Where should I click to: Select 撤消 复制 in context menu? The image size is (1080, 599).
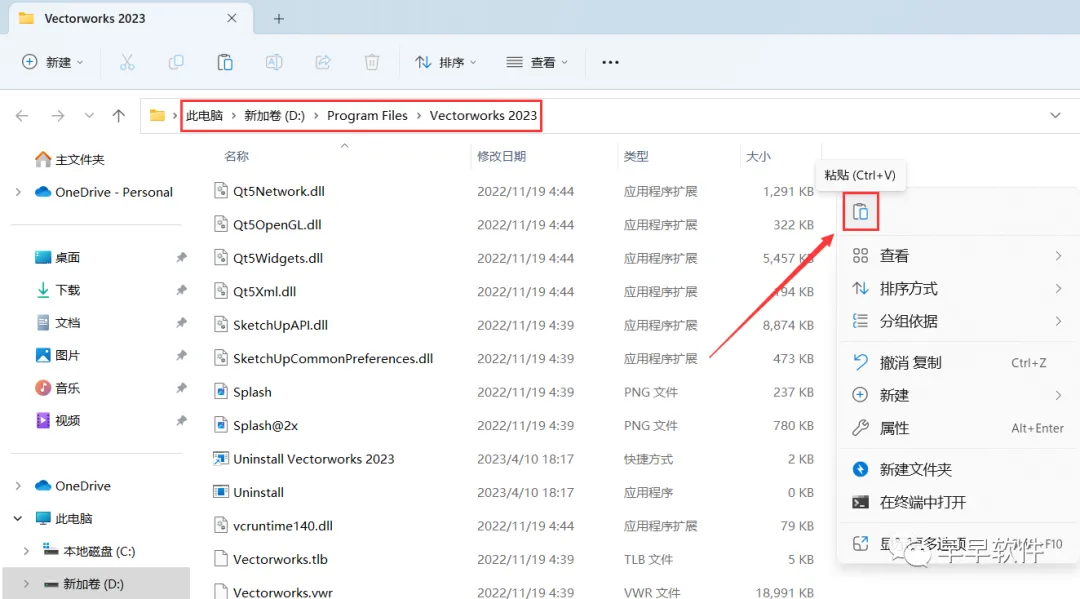[957, 363]
